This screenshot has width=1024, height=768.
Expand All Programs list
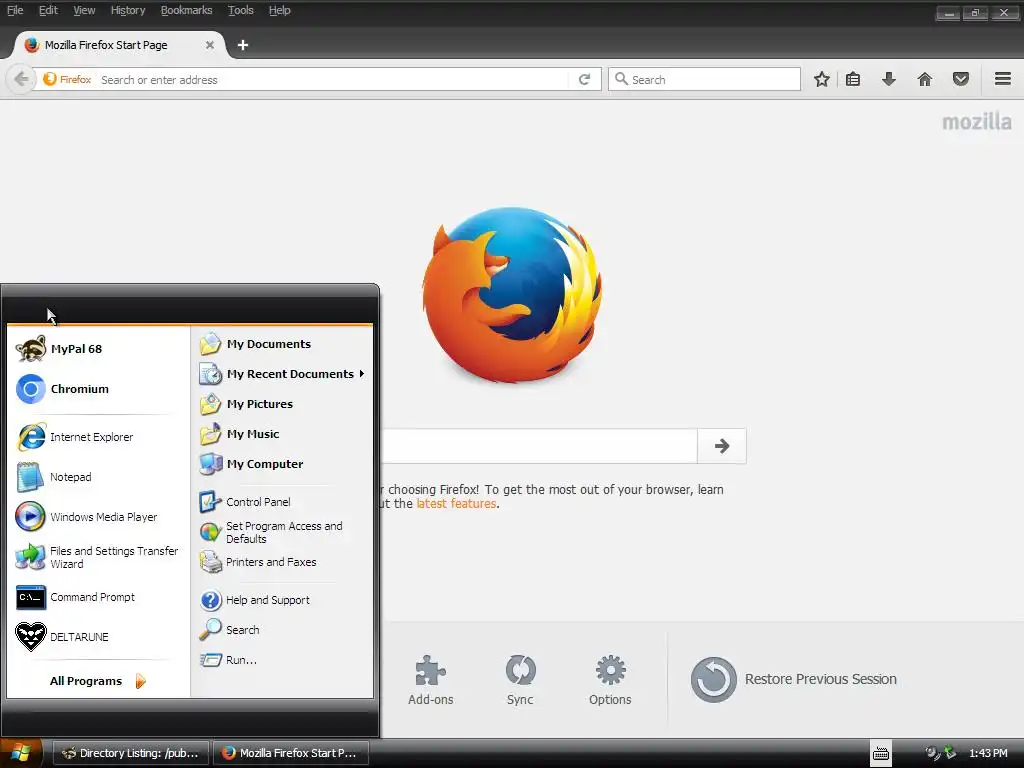pyautogui.click(x=96, y=681)
